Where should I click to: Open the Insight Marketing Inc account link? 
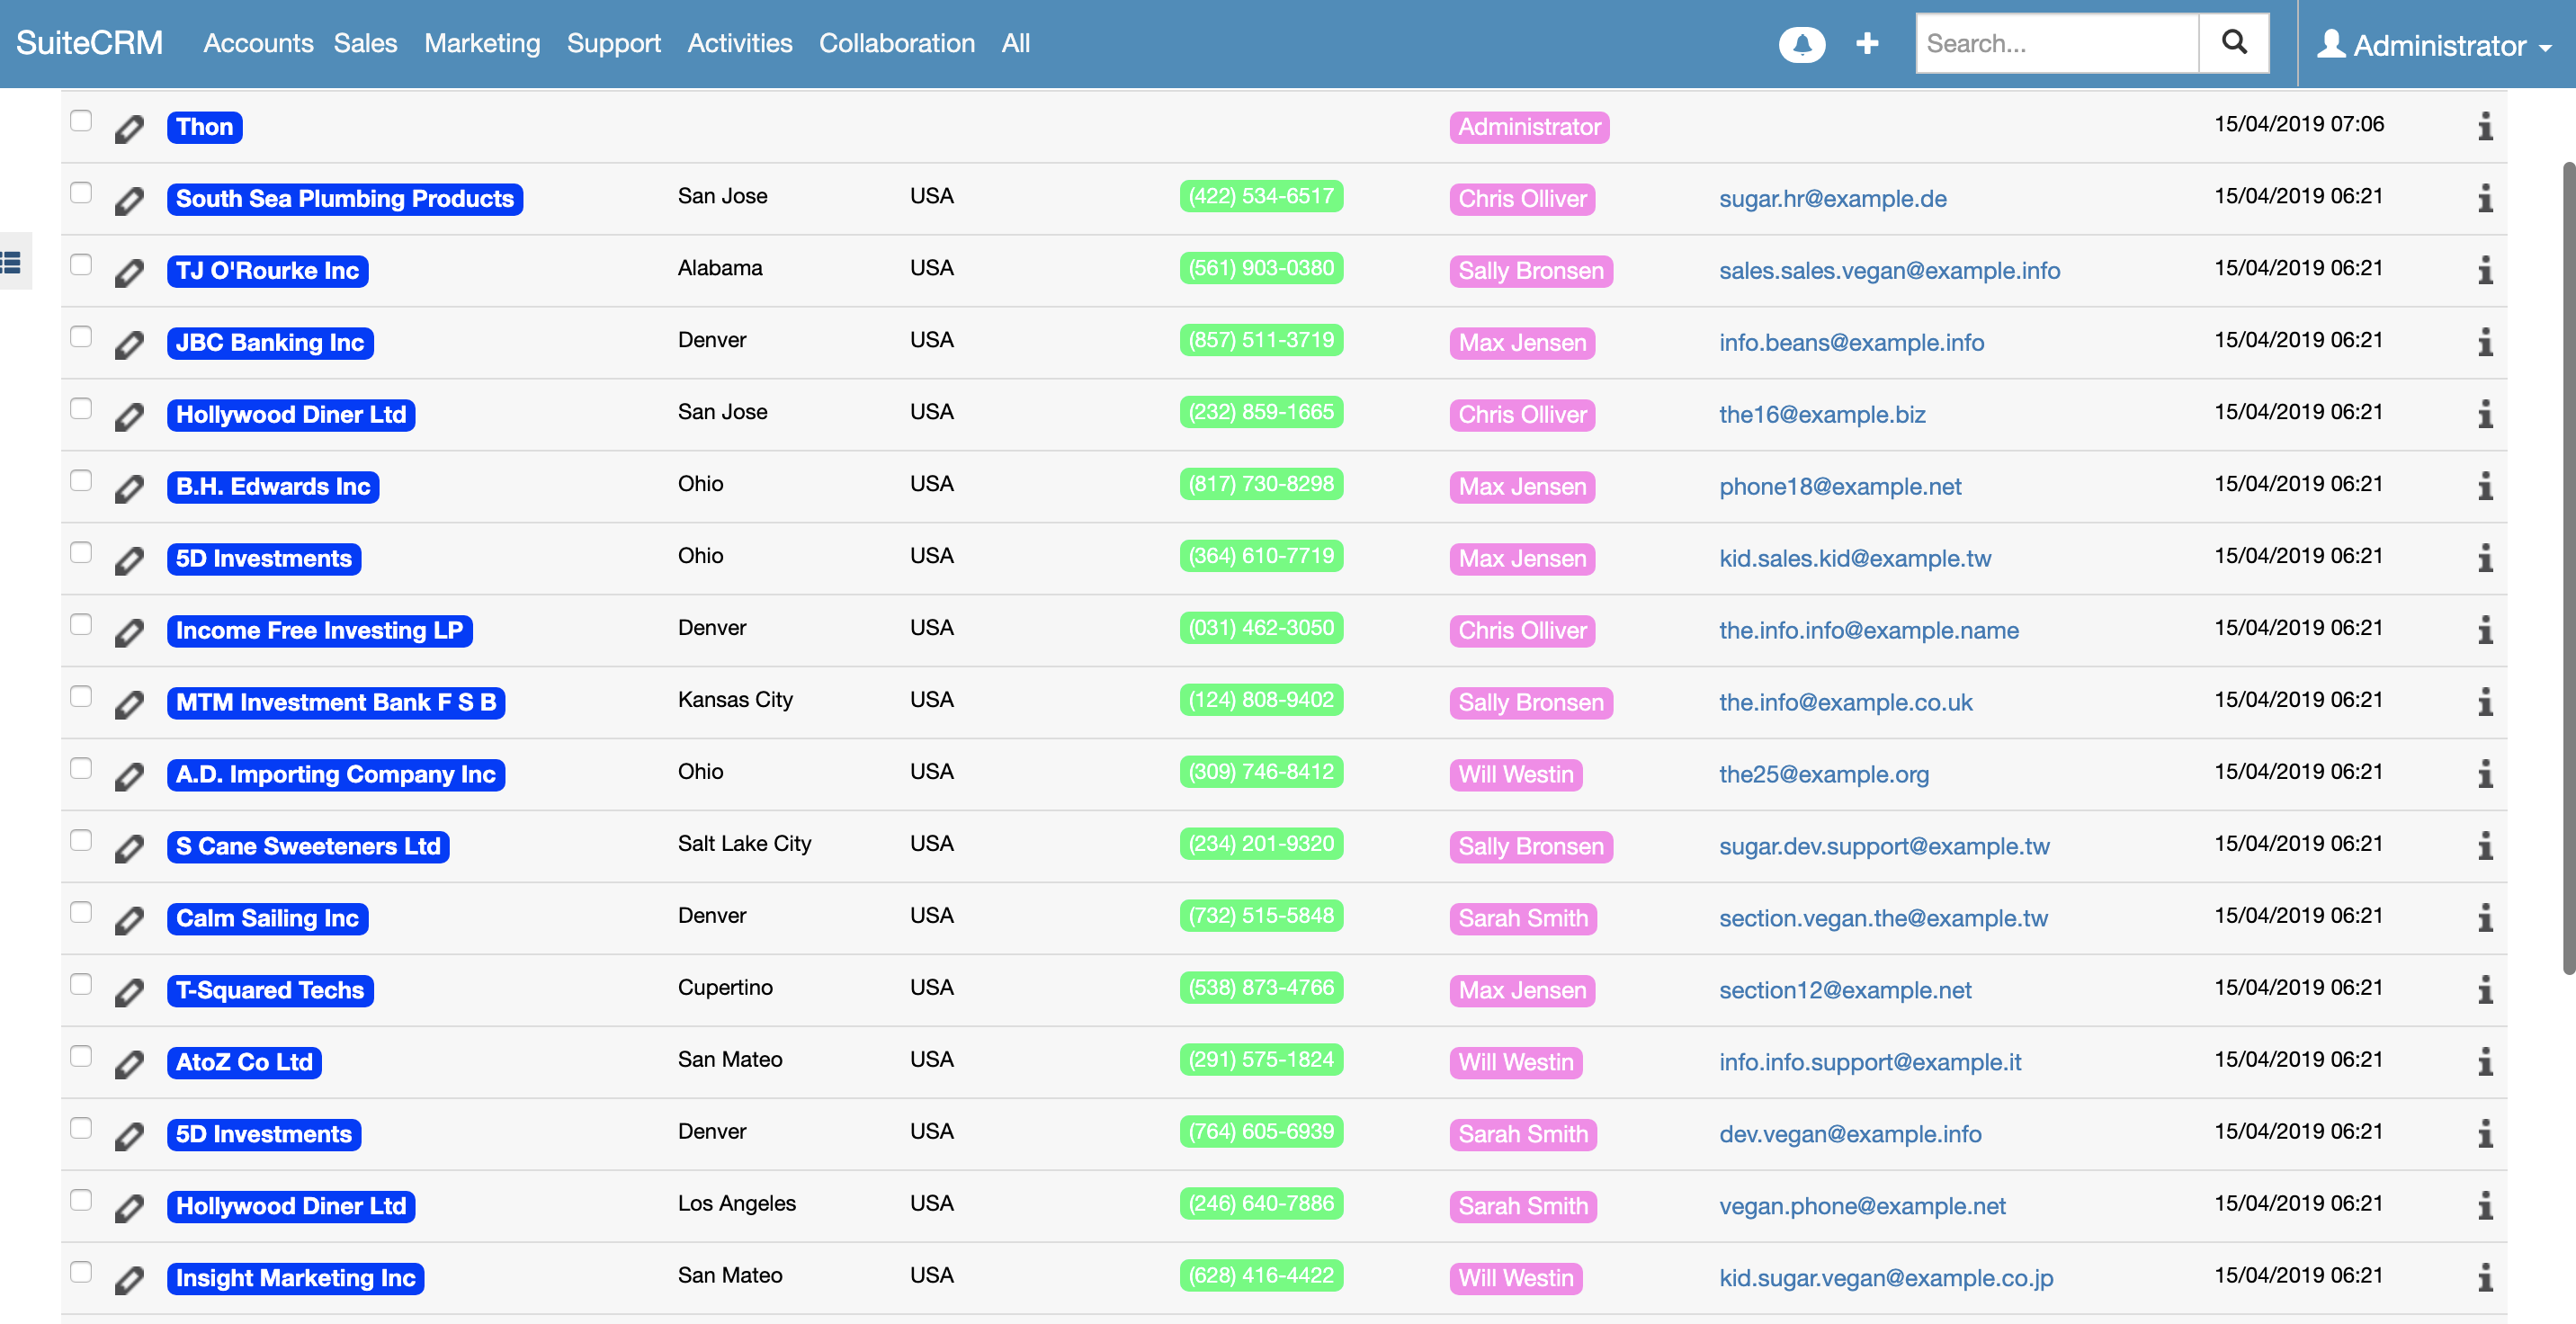point(295,1278)
